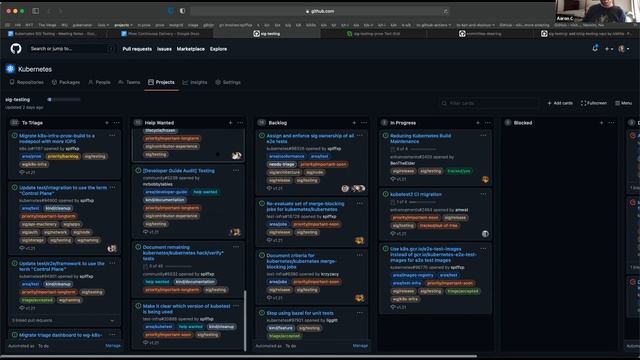This screenshot has width=640, height=360.
Task: Open Reducing Kubernetes Build Maintenance issue
Action: tap(421, 138)
